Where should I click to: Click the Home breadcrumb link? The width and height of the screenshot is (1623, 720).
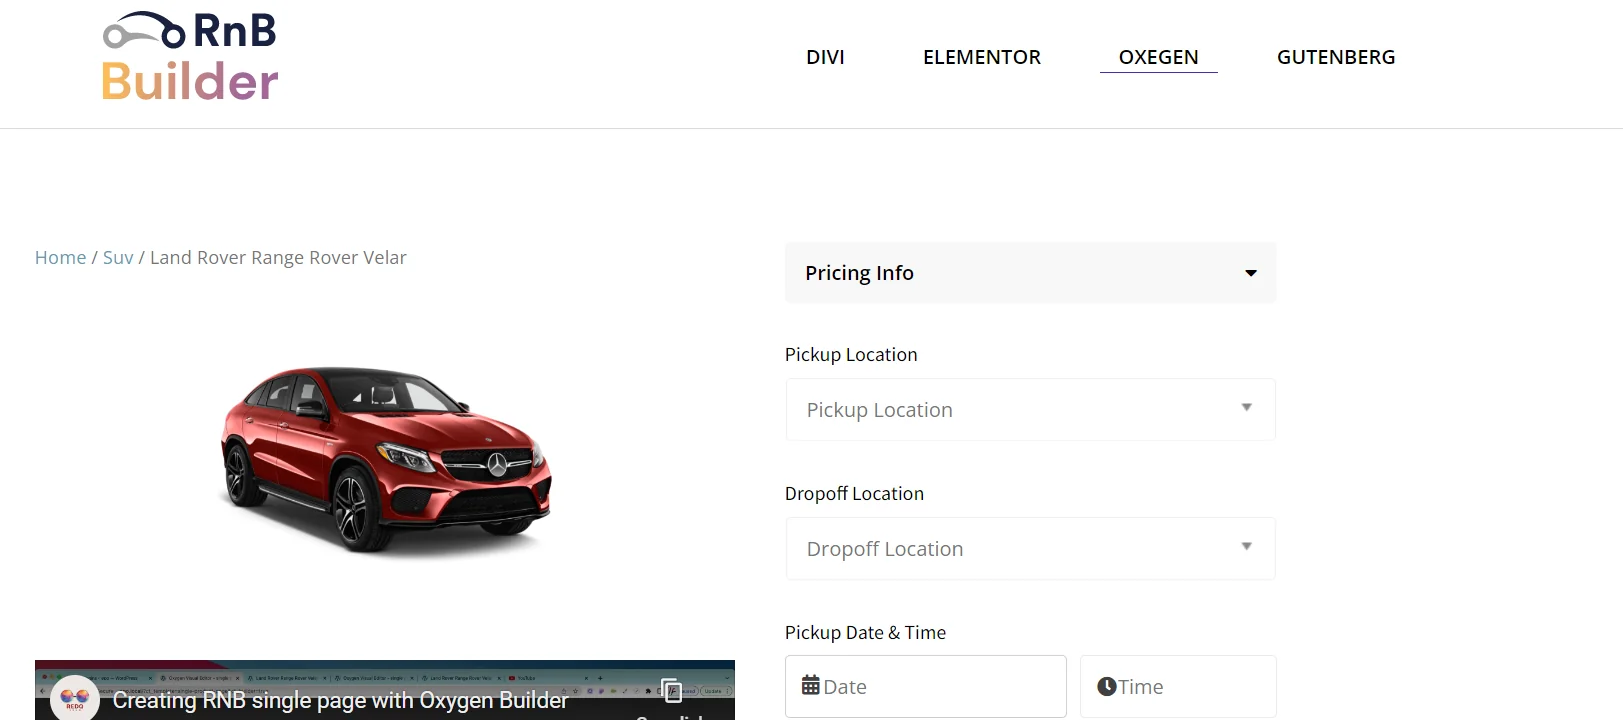tap(60, 258)
